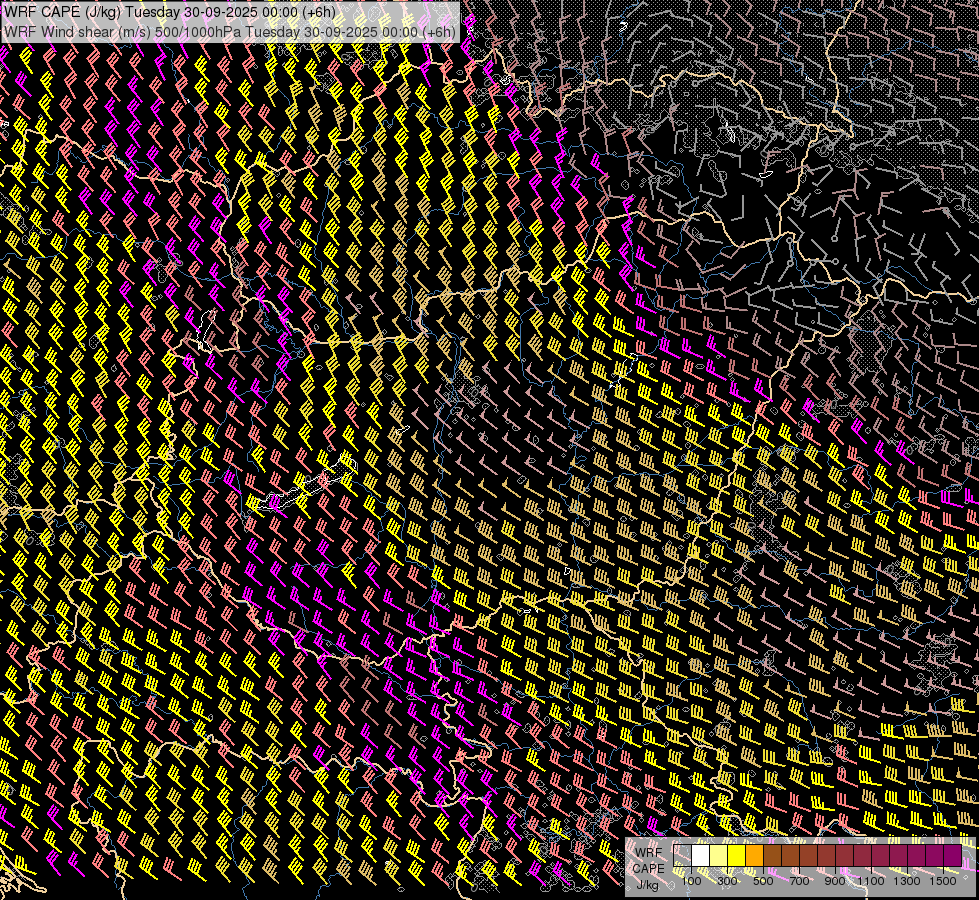Image resolution: width=979 pixels, height=900 pixels.
Task: Click the white swatch in the CAPE legend
Action: point(701,856)
